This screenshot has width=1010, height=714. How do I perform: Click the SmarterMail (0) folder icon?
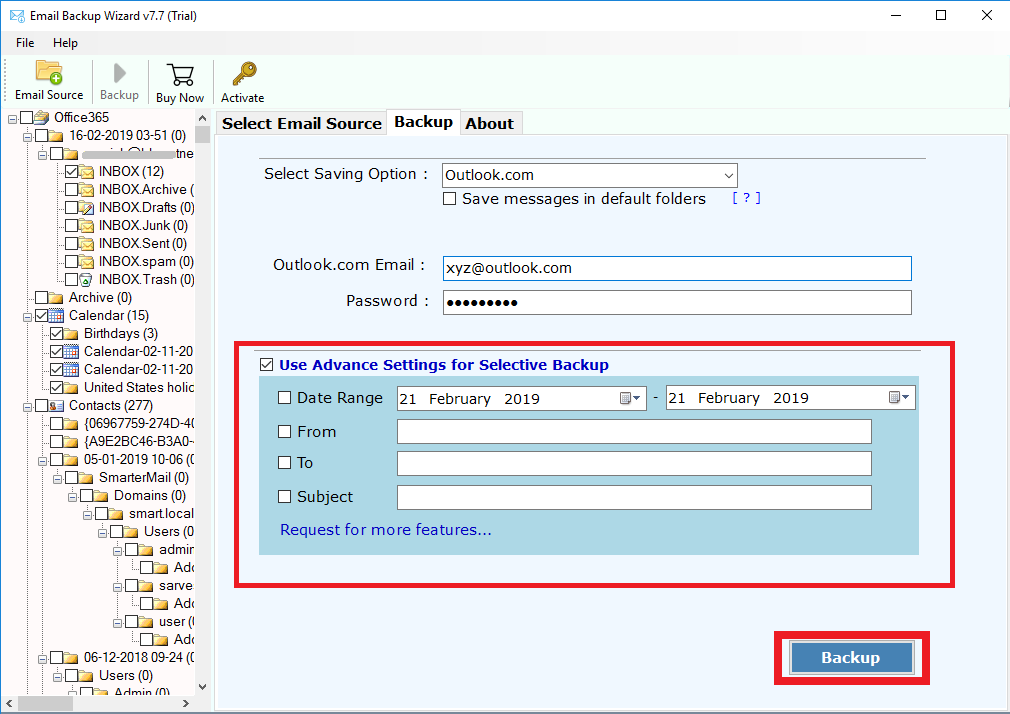[86, 478]
